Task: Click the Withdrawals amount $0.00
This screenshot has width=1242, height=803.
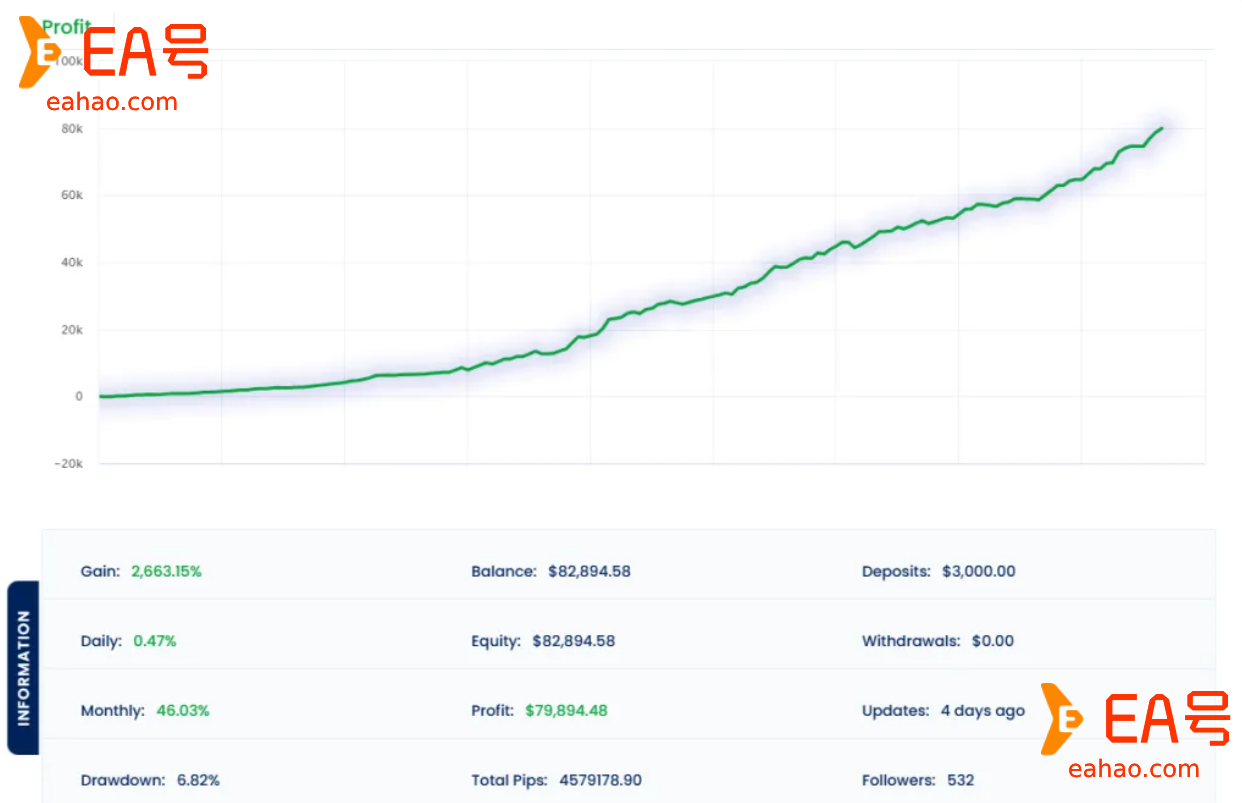Action: [x=994, y=641]
